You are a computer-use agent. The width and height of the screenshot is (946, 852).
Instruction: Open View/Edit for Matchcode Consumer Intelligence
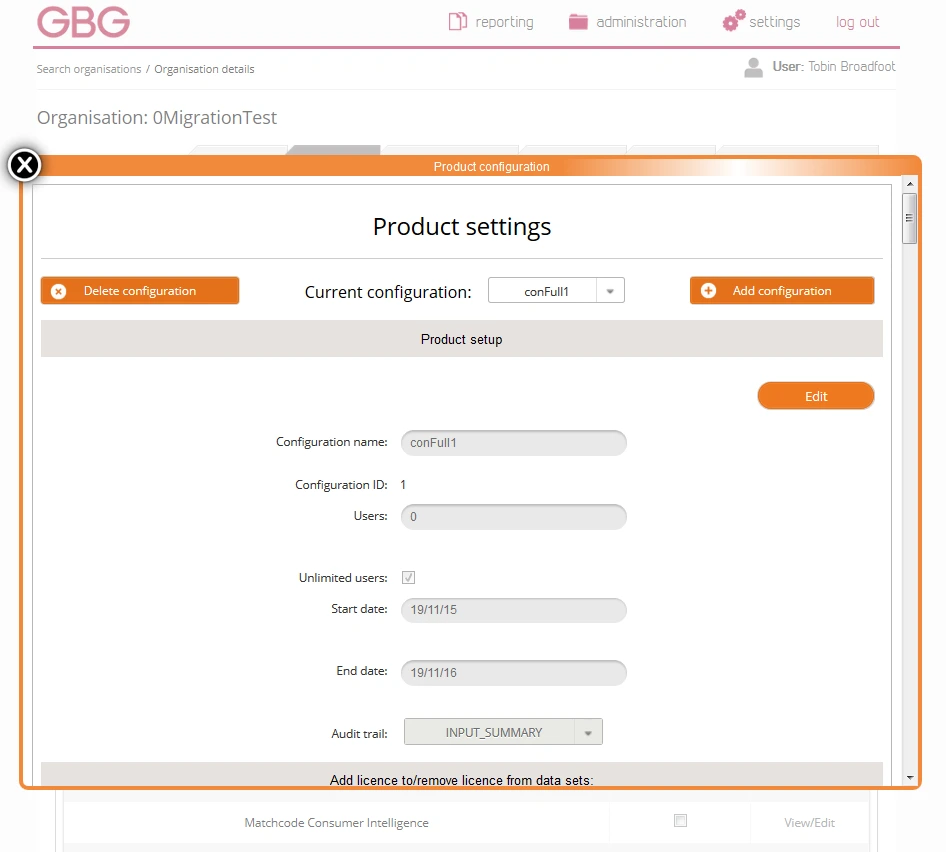click(809, 821)
